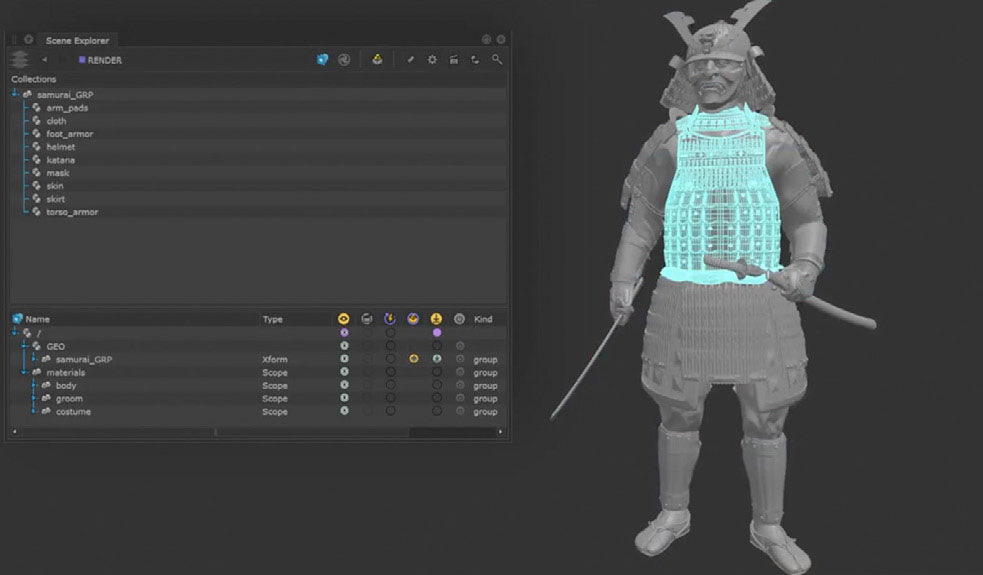Click the arm_pads collection icon

click(36, 108)
